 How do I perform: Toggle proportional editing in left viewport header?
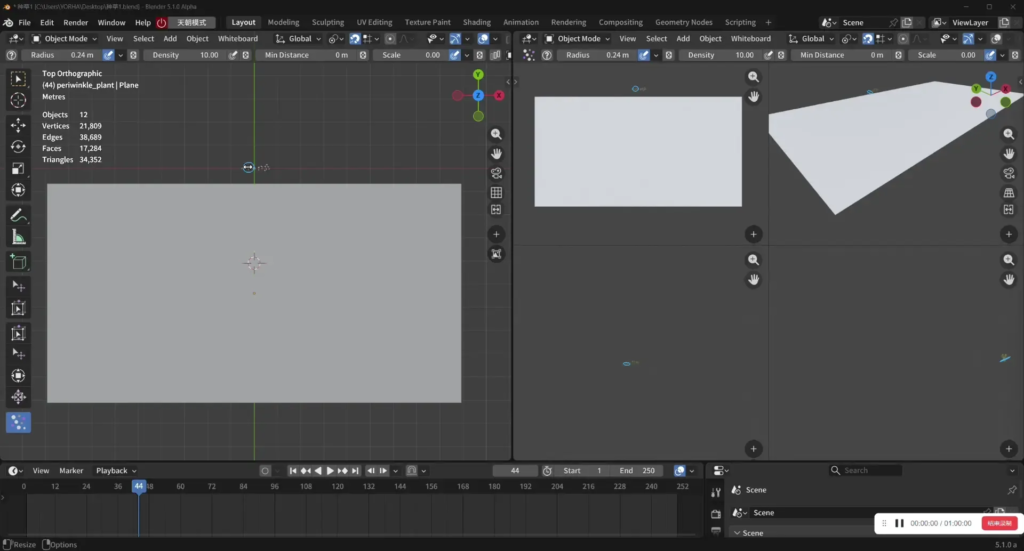click(x=390, y=39)
